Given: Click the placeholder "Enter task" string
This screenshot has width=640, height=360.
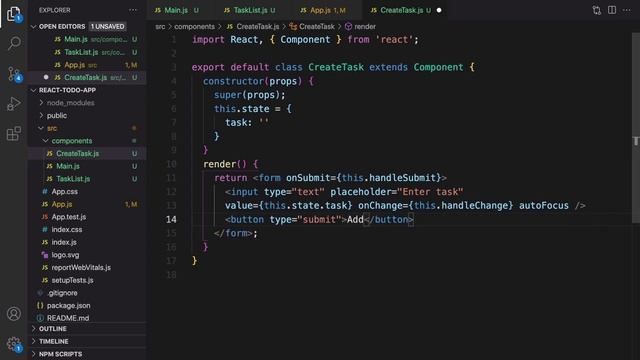Looking at the screenshot, I should [x=431, y=192].
